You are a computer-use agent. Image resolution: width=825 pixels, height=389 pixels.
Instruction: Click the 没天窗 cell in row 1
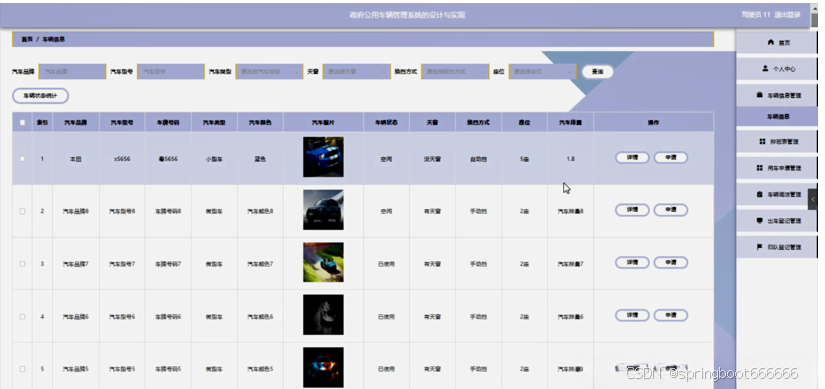click(432, 159)
